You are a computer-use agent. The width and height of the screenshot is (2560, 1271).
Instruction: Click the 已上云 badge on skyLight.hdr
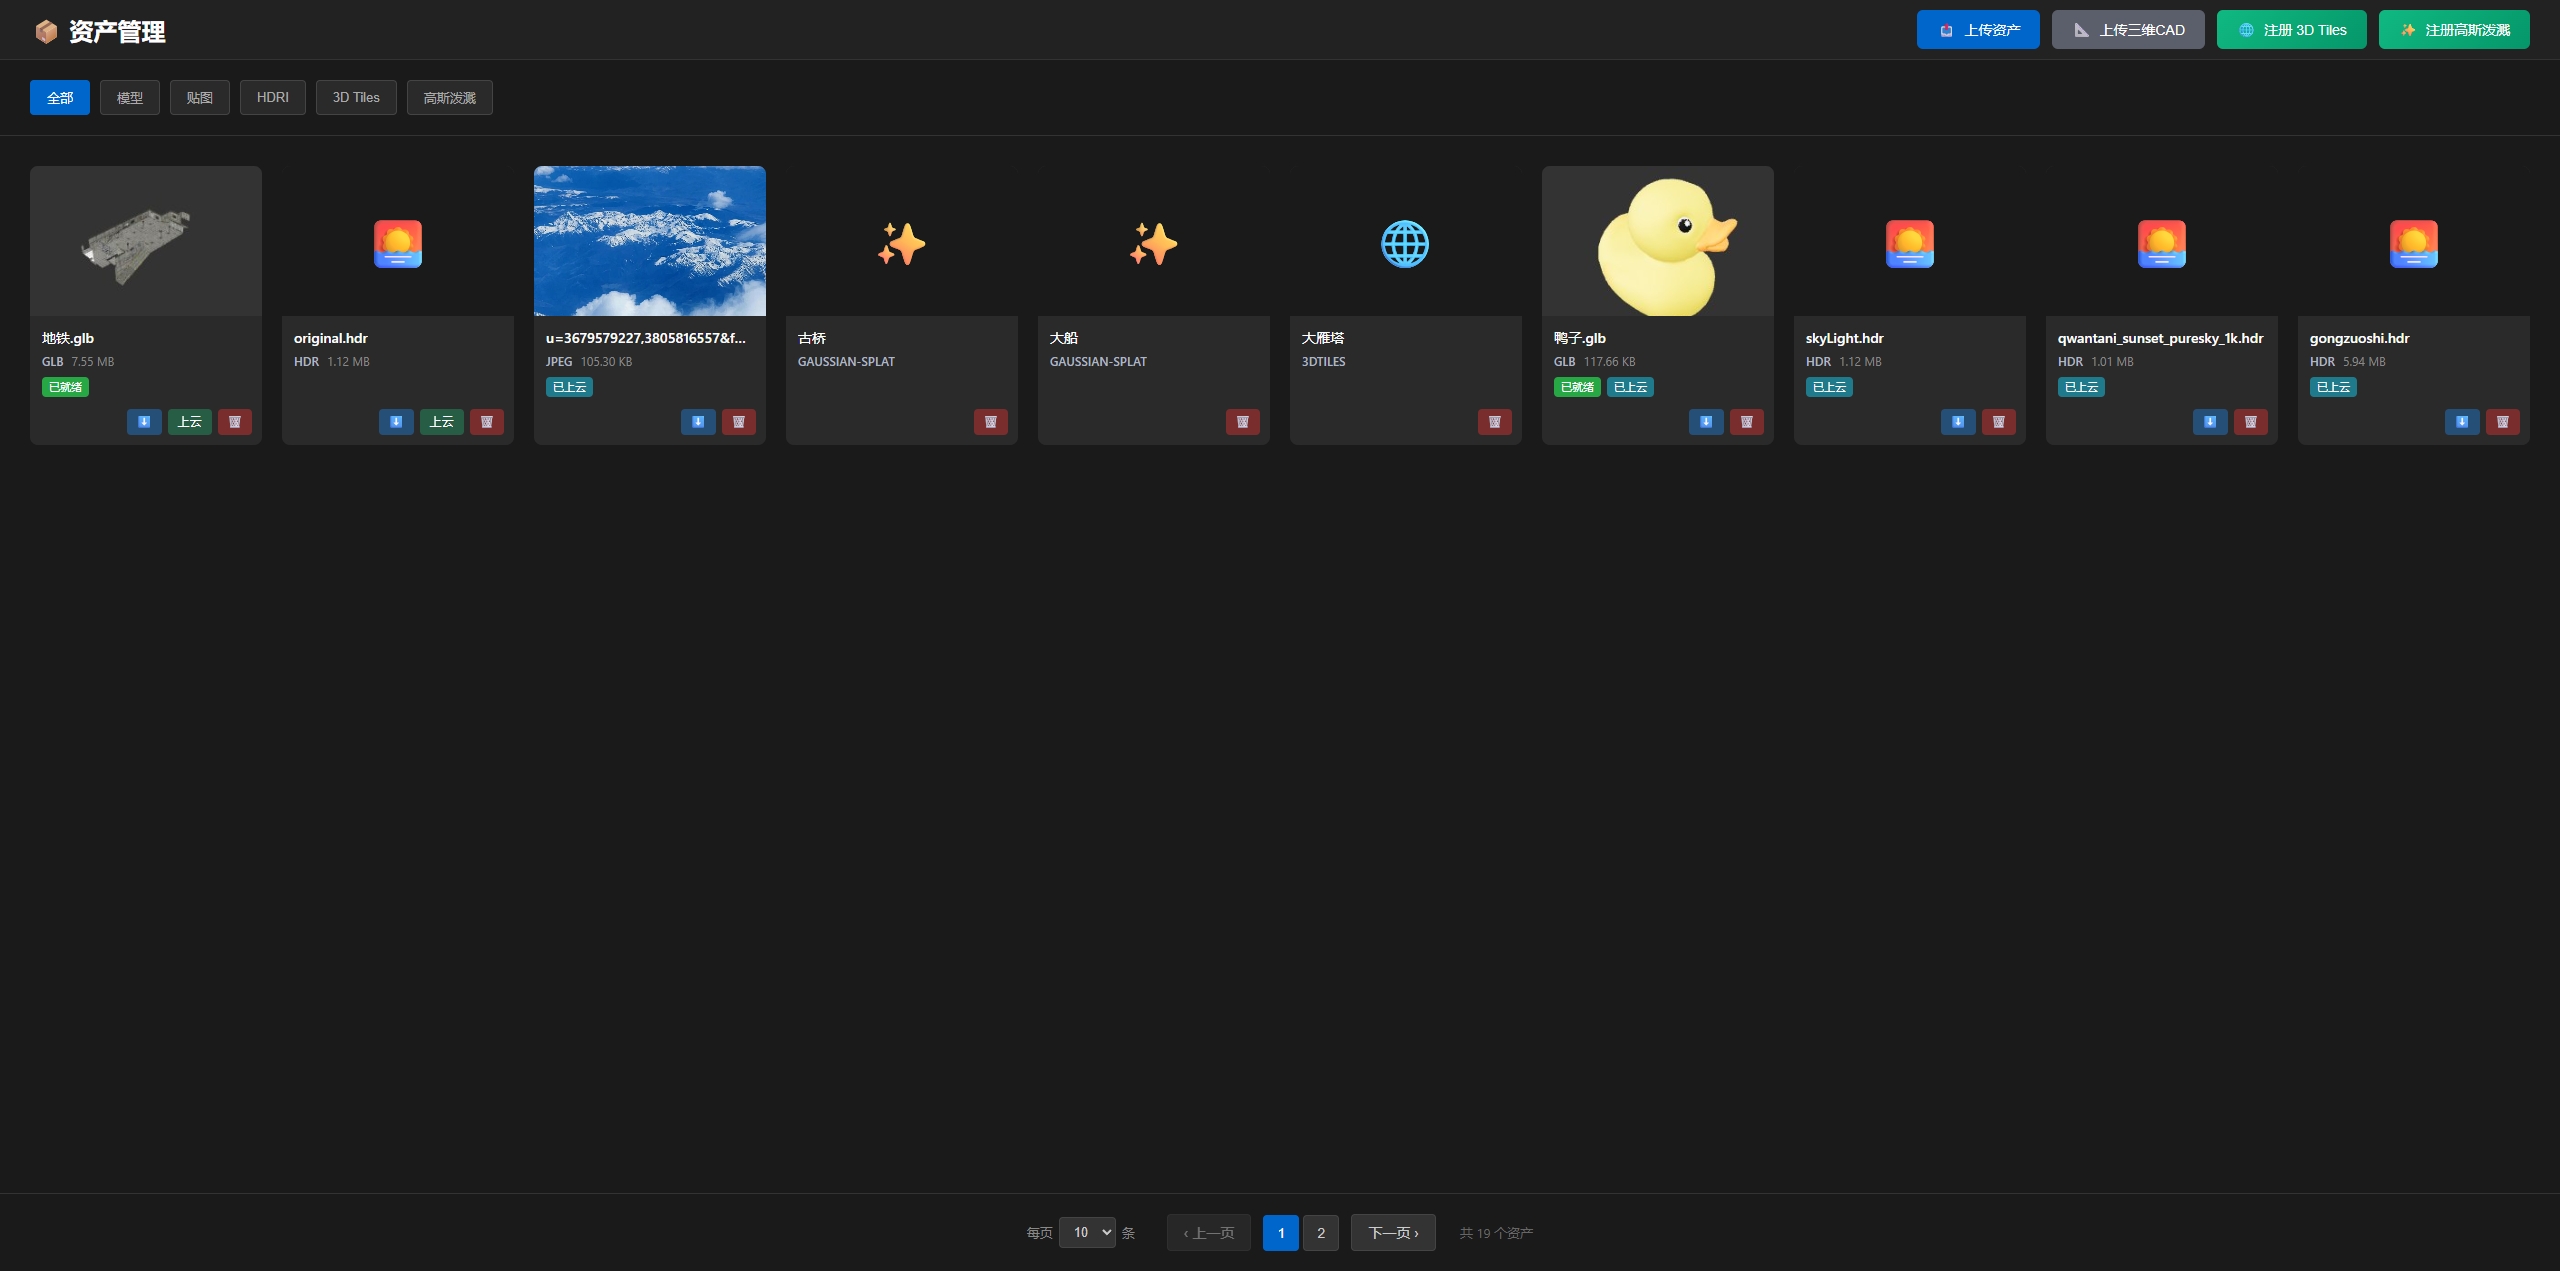click(1829, 387)
